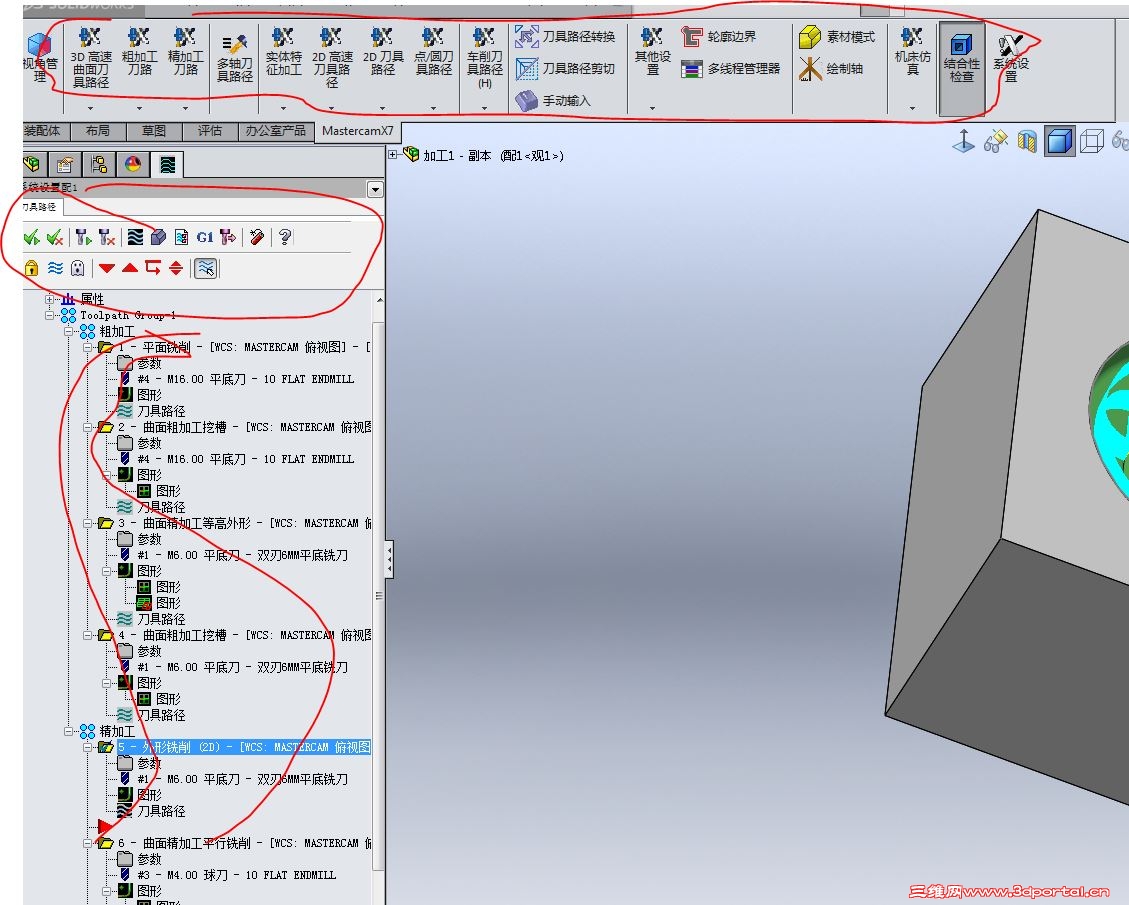
Task: Click the 粗加工刀路 ribbon icon
Action: 139,52
